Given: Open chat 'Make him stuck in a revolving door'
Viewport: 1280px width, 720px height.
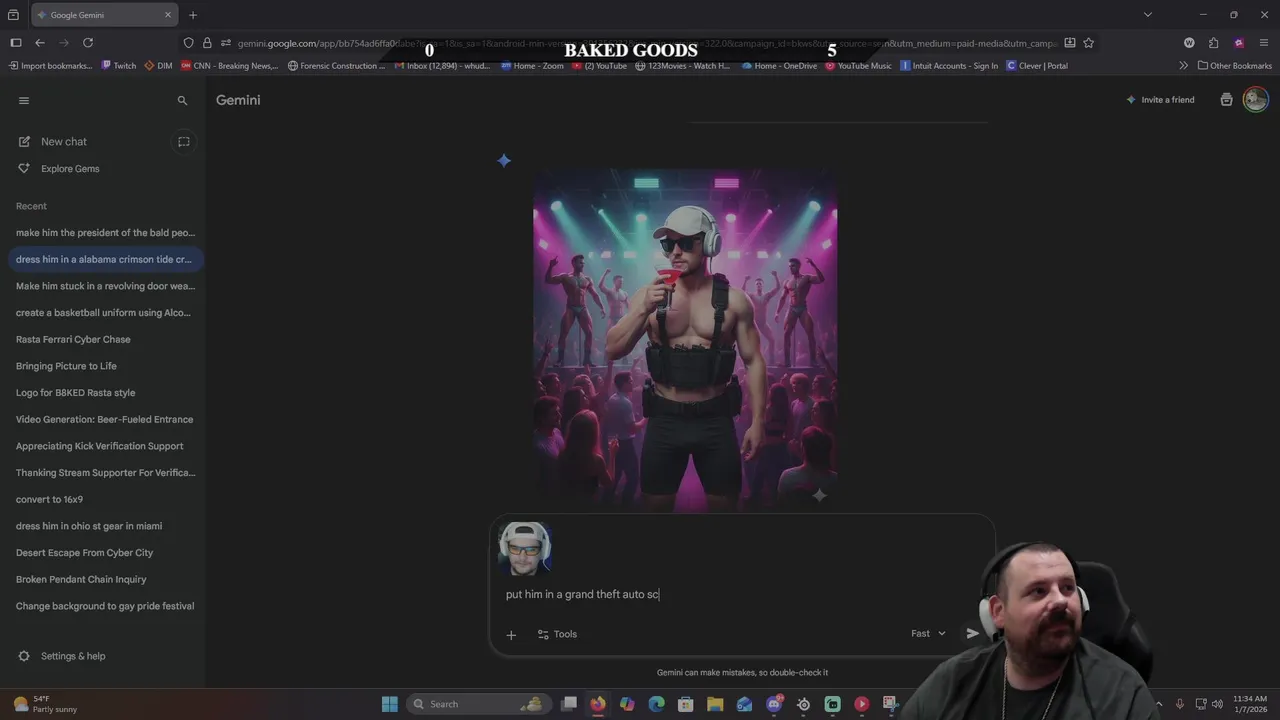Looking at the screenshot, I should [x=105, y=286].
